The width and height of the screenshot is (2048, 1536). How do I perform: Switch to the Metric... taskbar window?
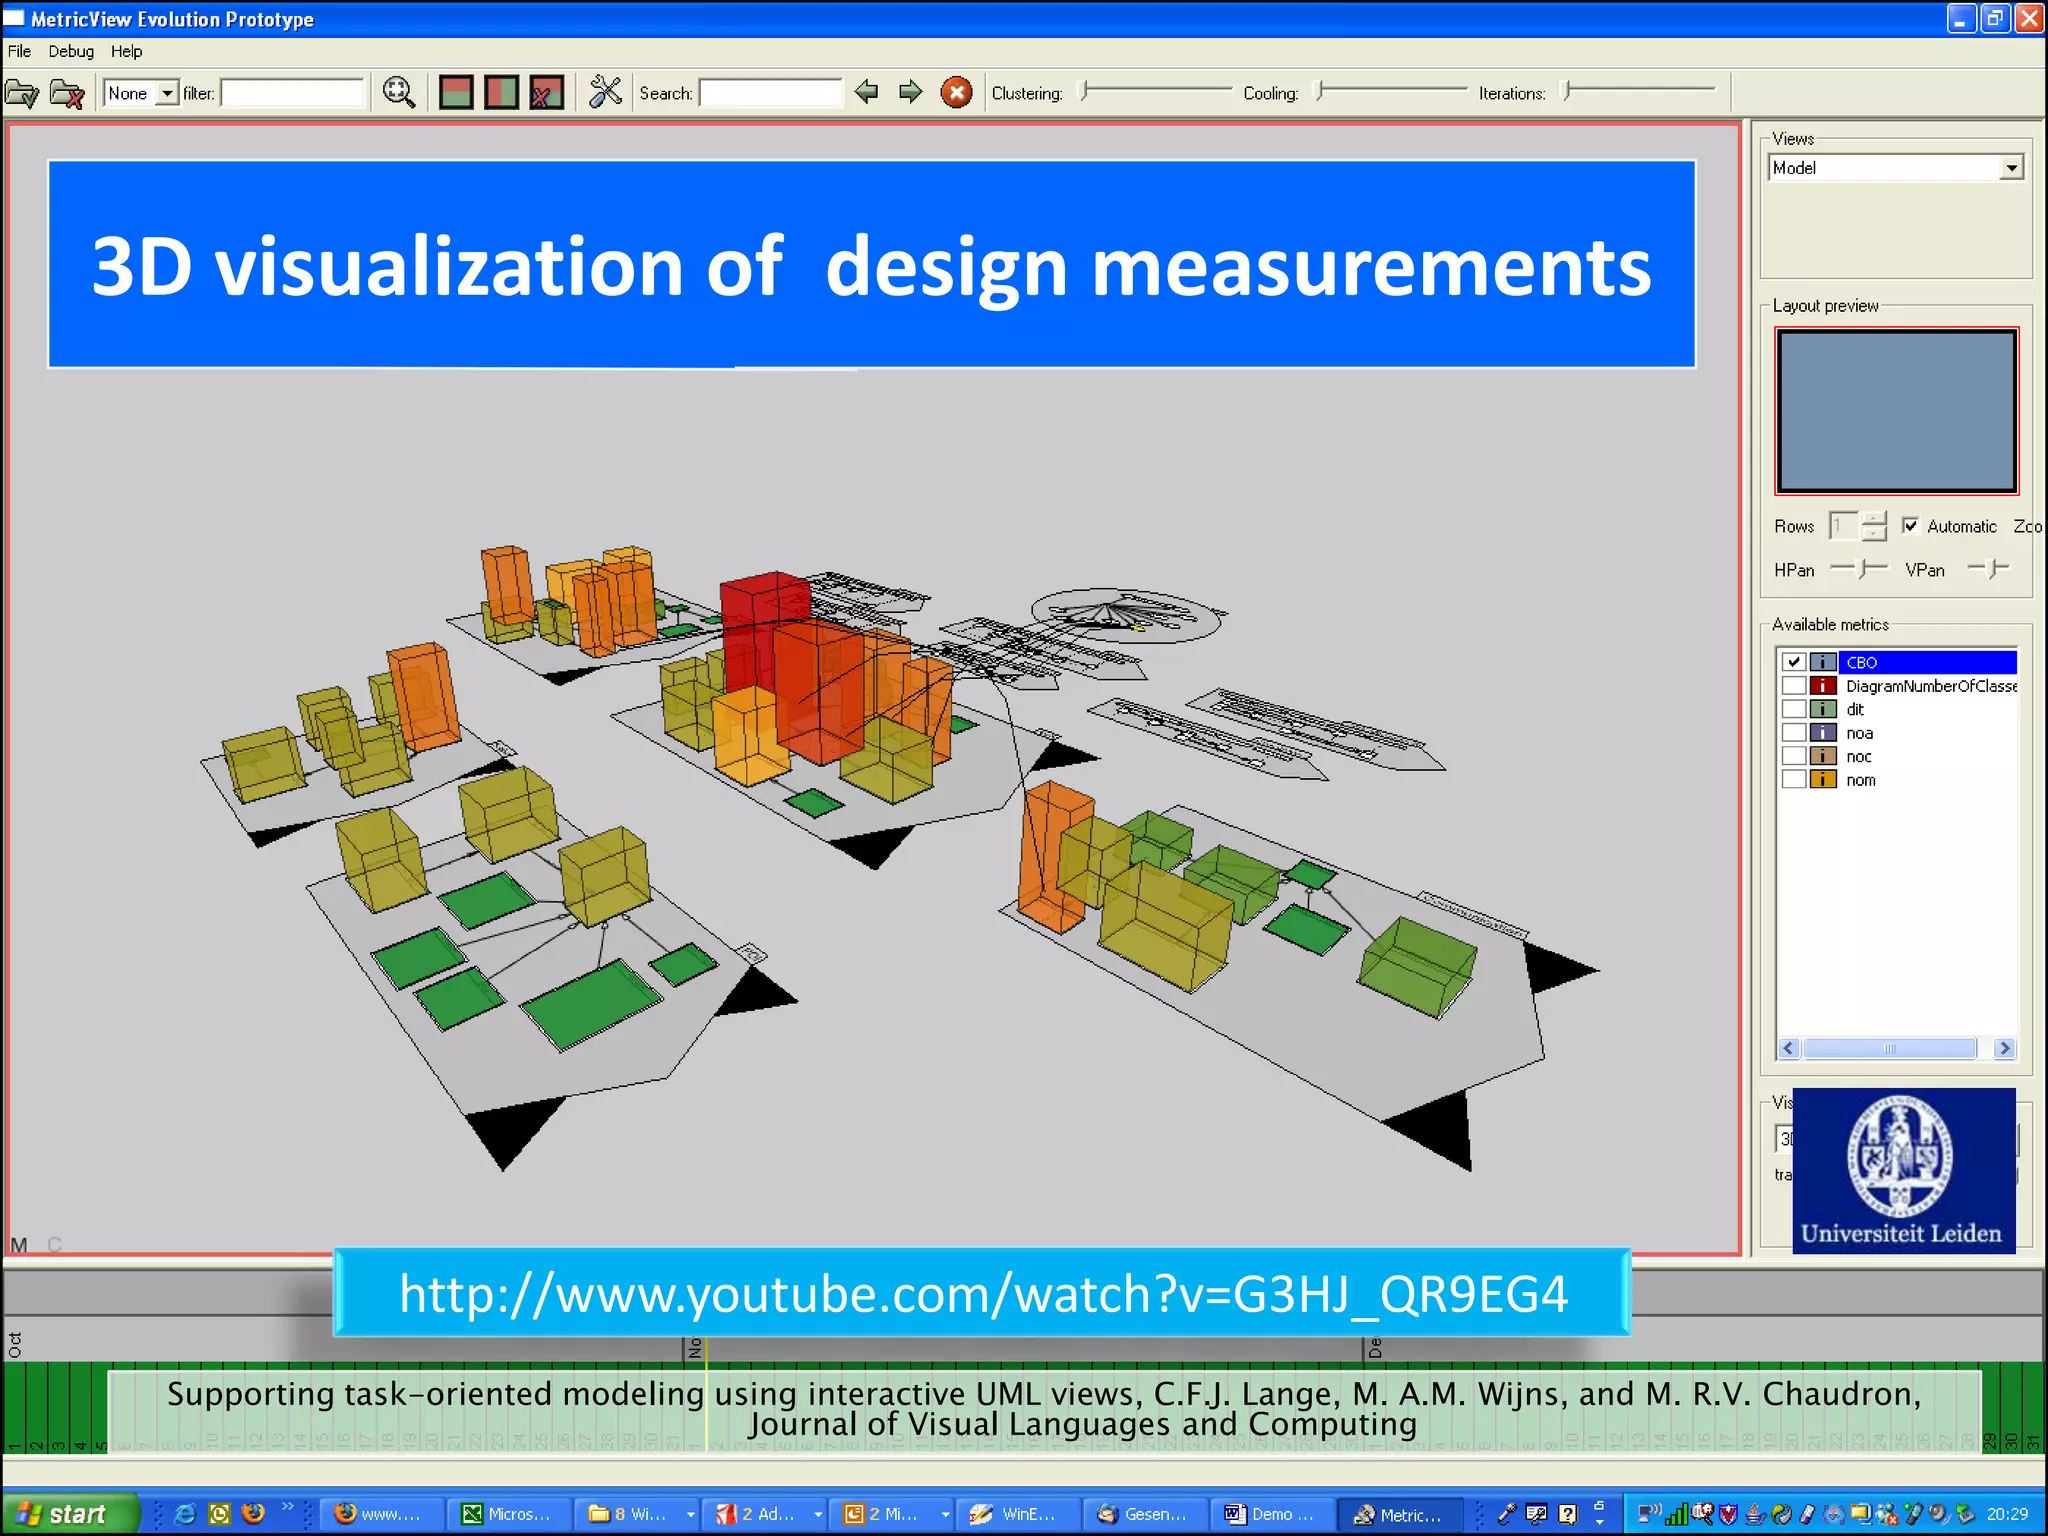(x=1400, y=1514)
